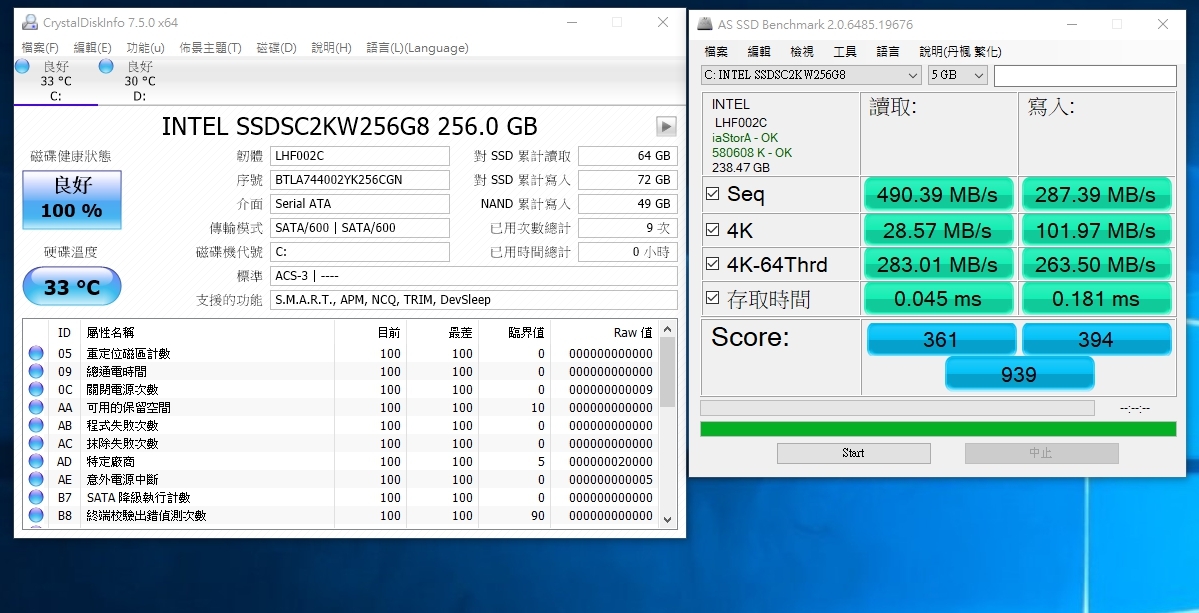
Task: Open 語言 menu in AS SSD Benchmark
Action: 888,52
